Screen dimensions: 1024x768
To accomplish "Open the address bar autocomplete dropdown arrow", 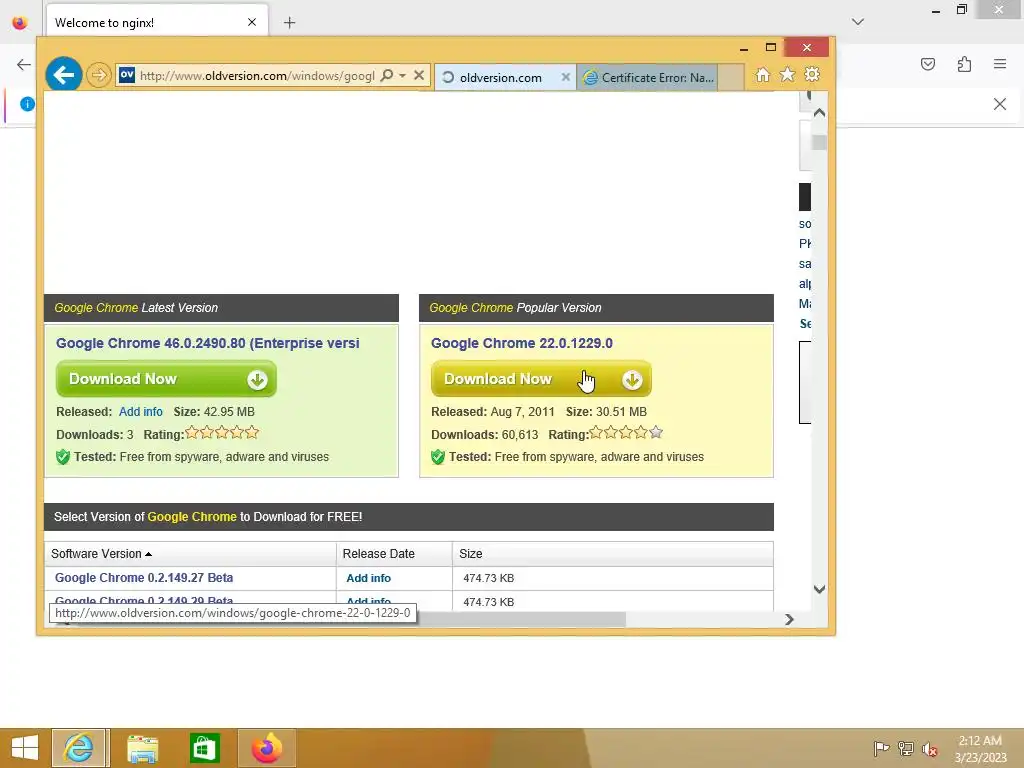I will pos(402,75).
